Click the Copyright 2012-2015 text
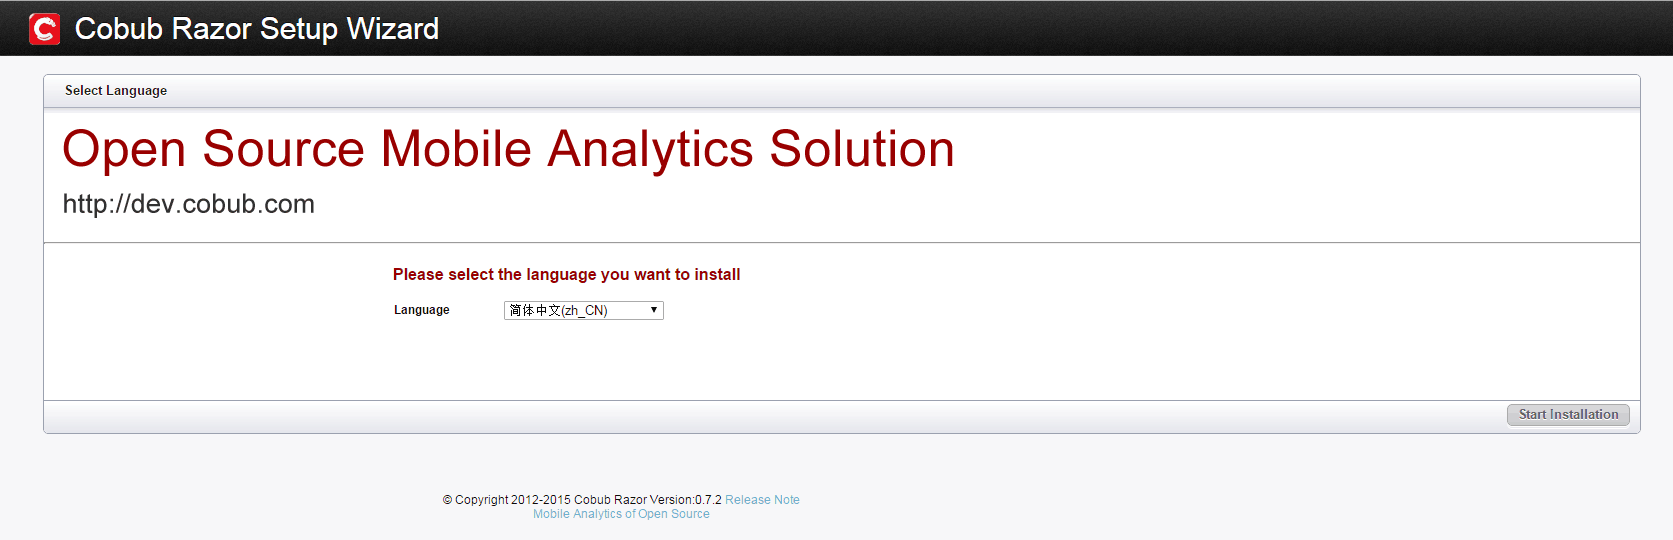 512,500
